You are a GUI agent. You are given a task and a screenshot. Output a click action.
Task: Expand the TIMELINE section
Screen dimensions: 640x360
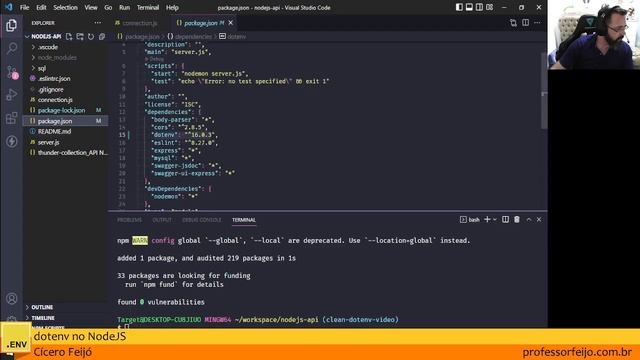(43, 318)
